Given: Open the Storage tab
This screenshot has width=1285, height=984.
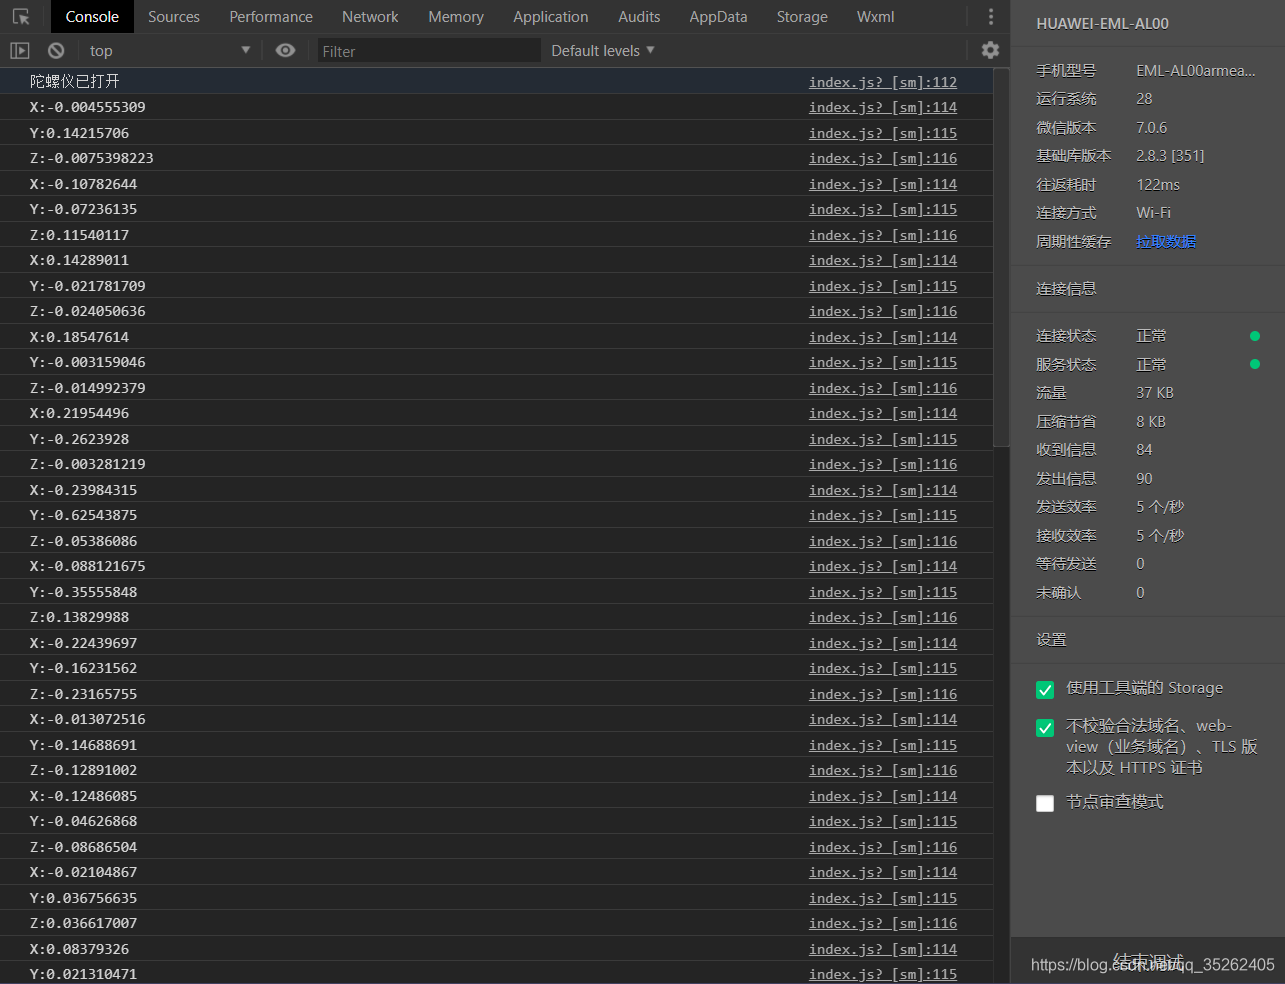Looking at the screenshot, I should 802,17.
